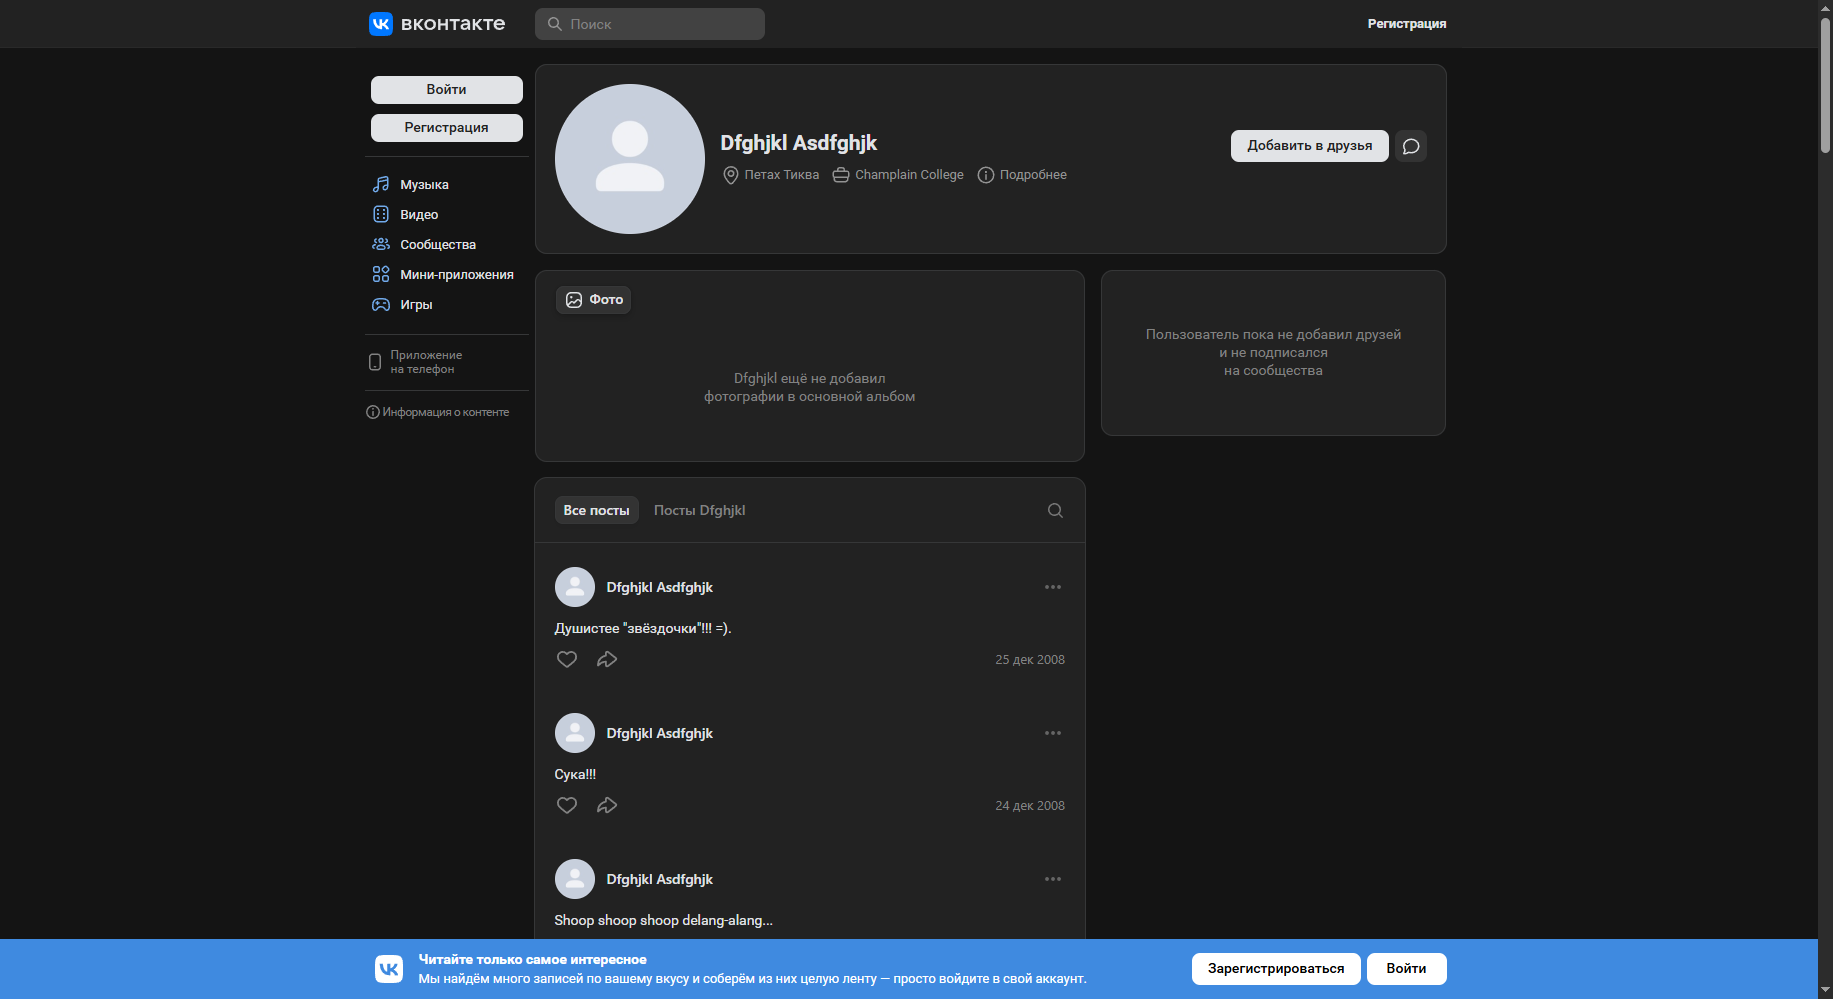Open Приложение на телефон link
The height and width of the screenshot is (999, 1833).
(426, 362)
